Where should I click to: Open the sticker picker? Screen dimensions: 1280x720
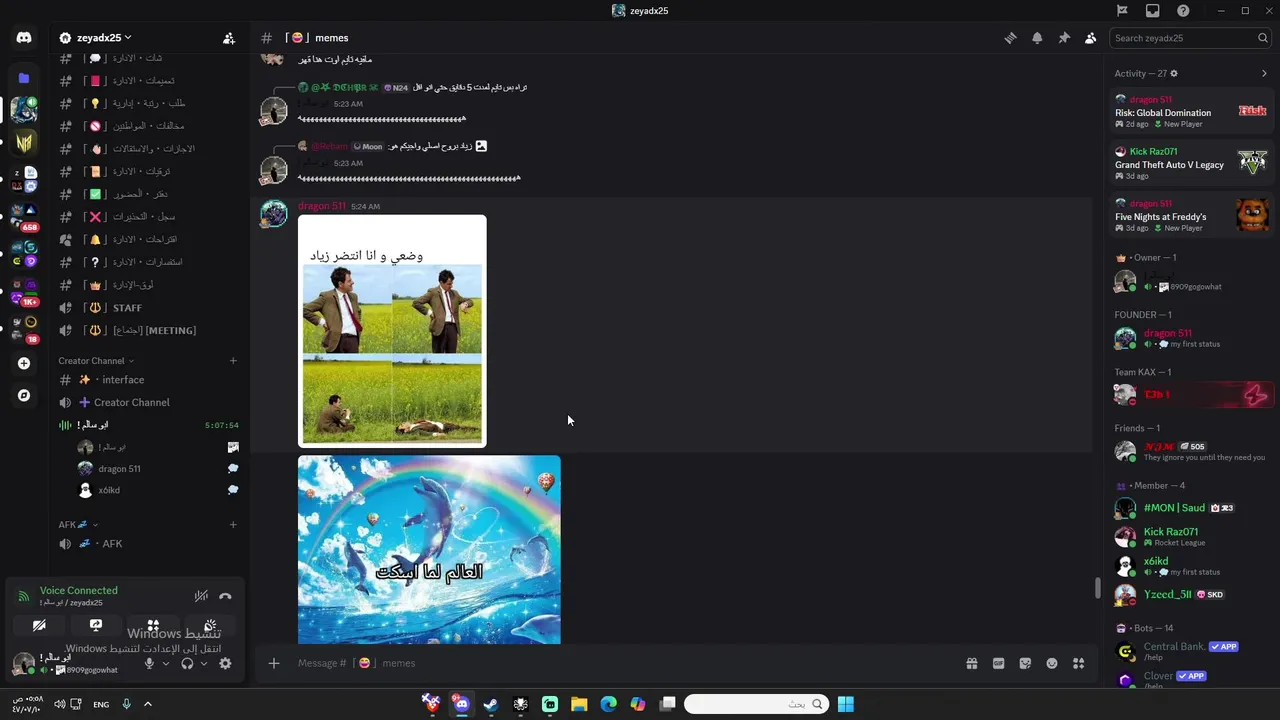tap(1025, 663)
